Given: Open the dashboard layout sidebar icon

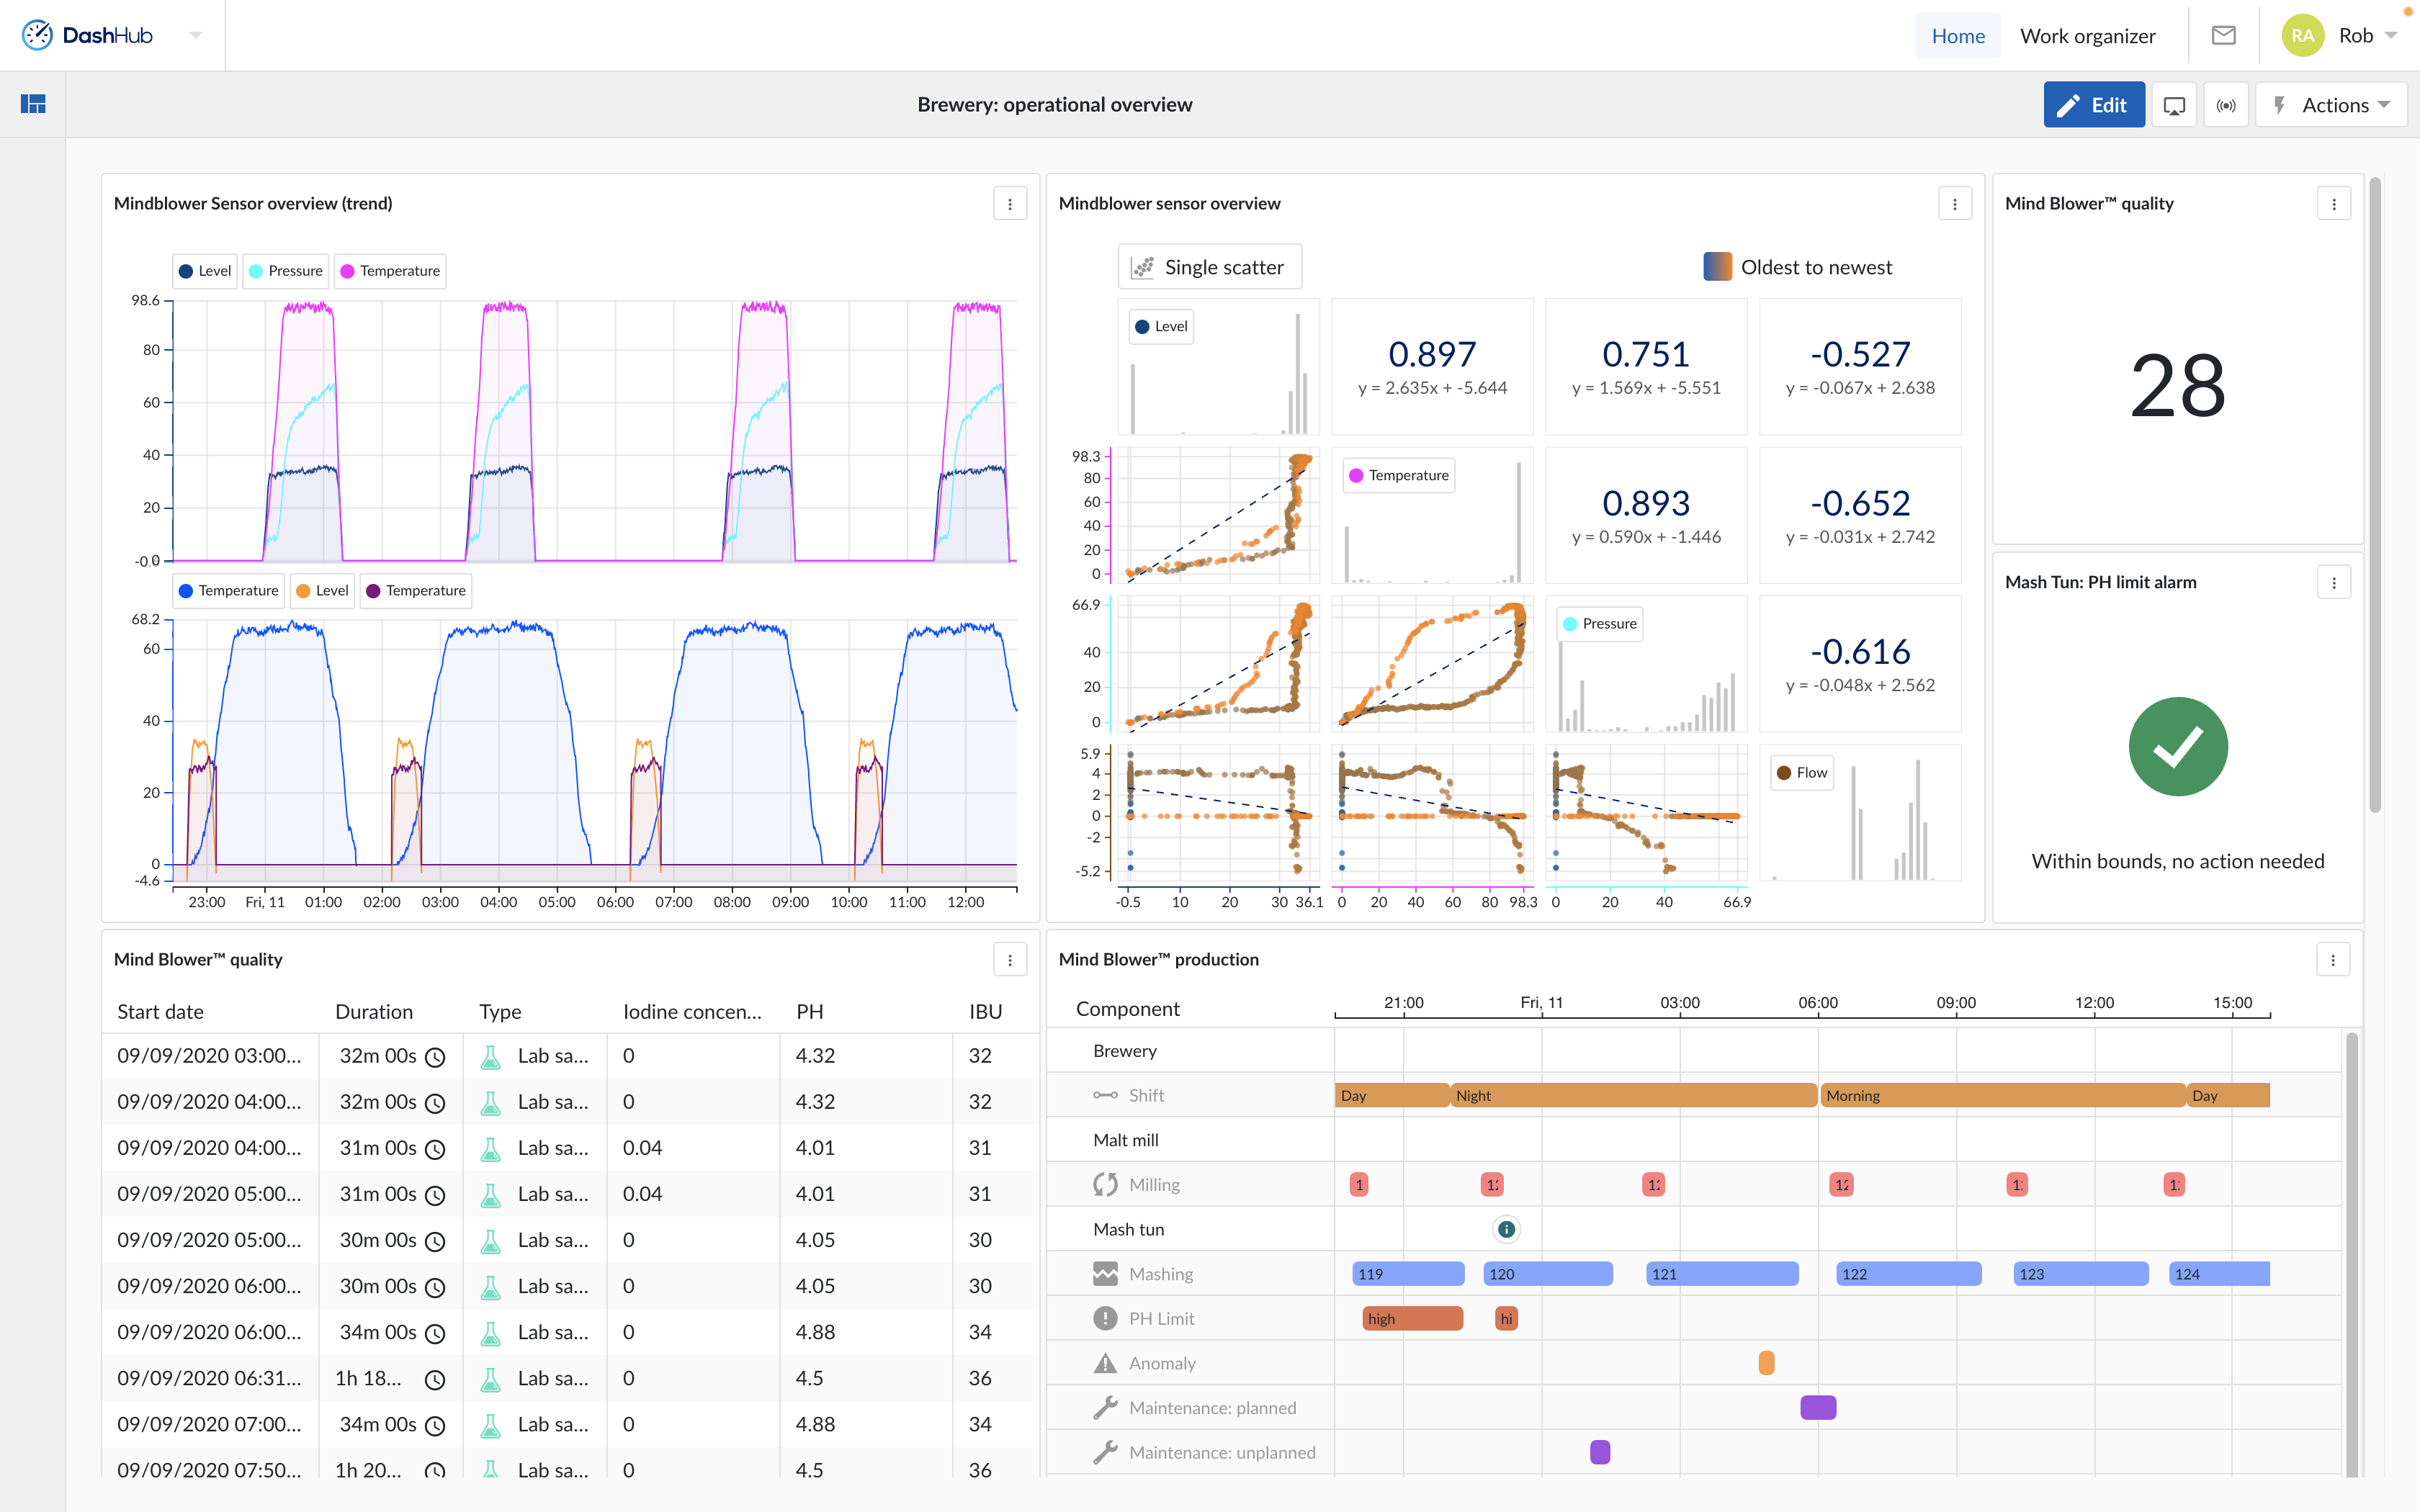Looking at the screenshot, I should (33, 104).
